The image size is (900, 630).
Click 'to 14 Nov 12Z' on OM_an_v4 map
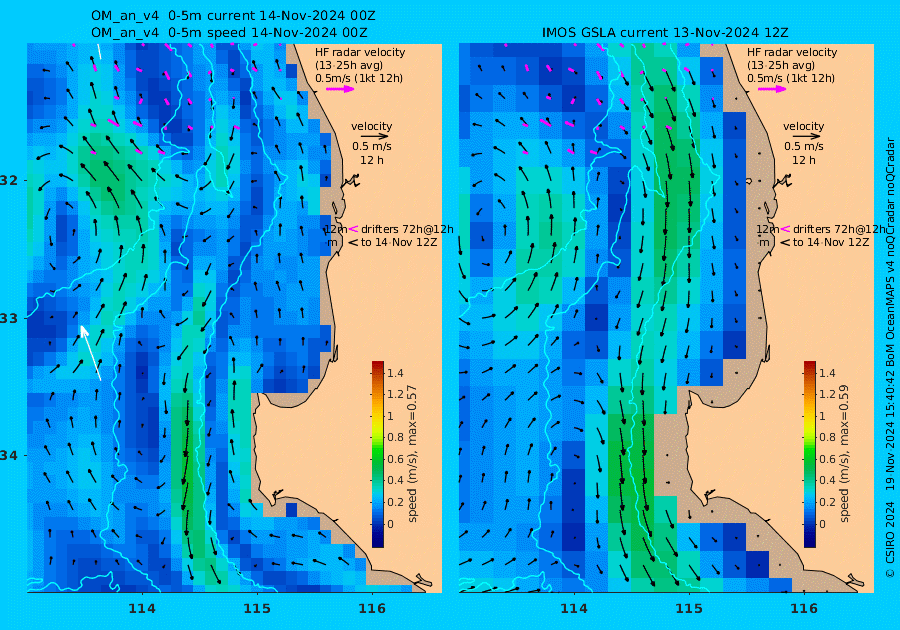399,243
